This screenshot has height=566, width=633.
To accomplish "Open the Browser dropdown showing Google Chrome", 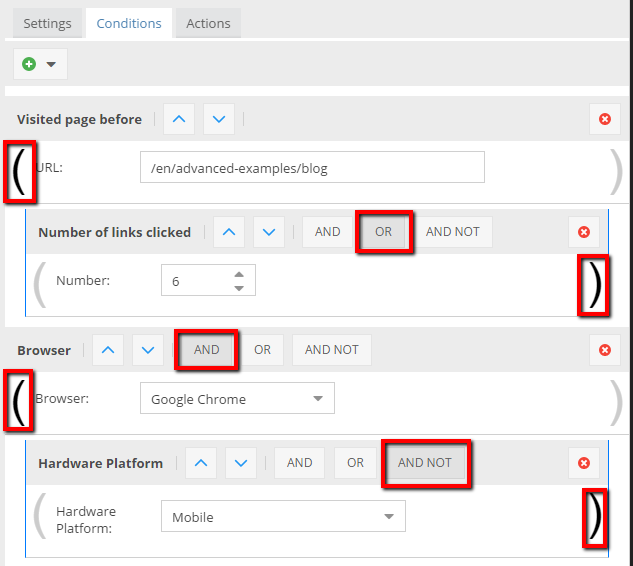I will click(x=237, y=399).
